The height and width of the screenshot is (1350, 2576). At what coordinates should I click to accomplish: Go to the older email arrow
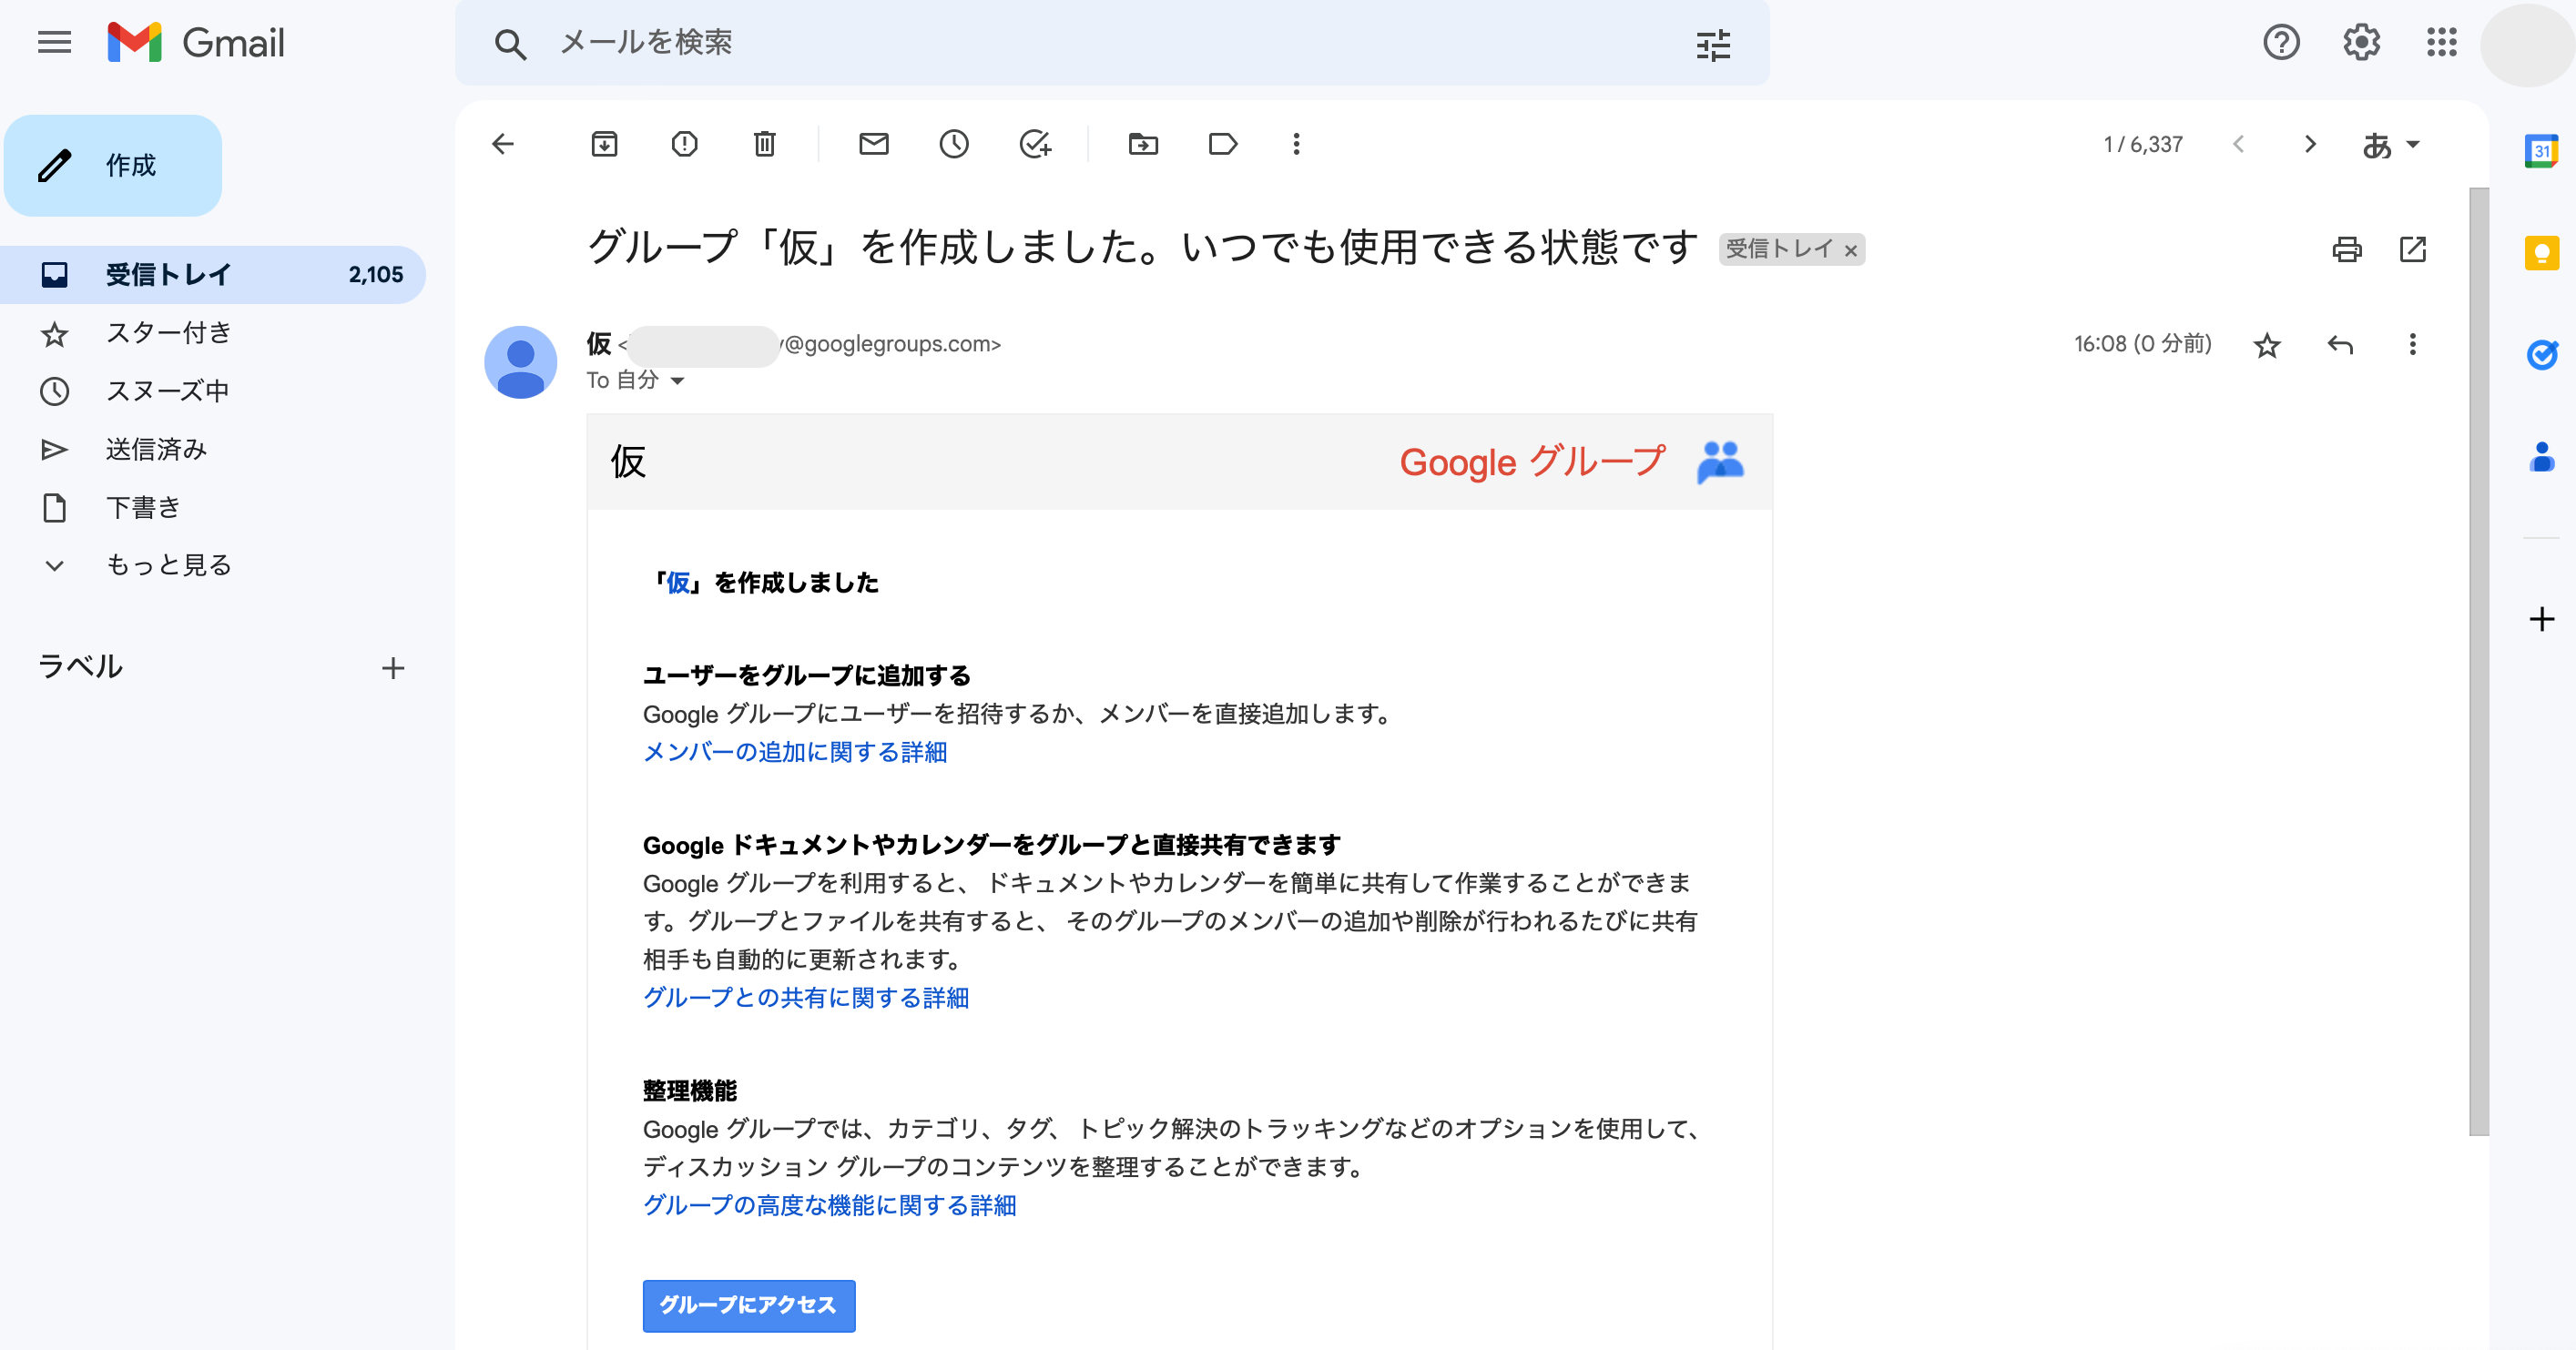(2310, 144)
